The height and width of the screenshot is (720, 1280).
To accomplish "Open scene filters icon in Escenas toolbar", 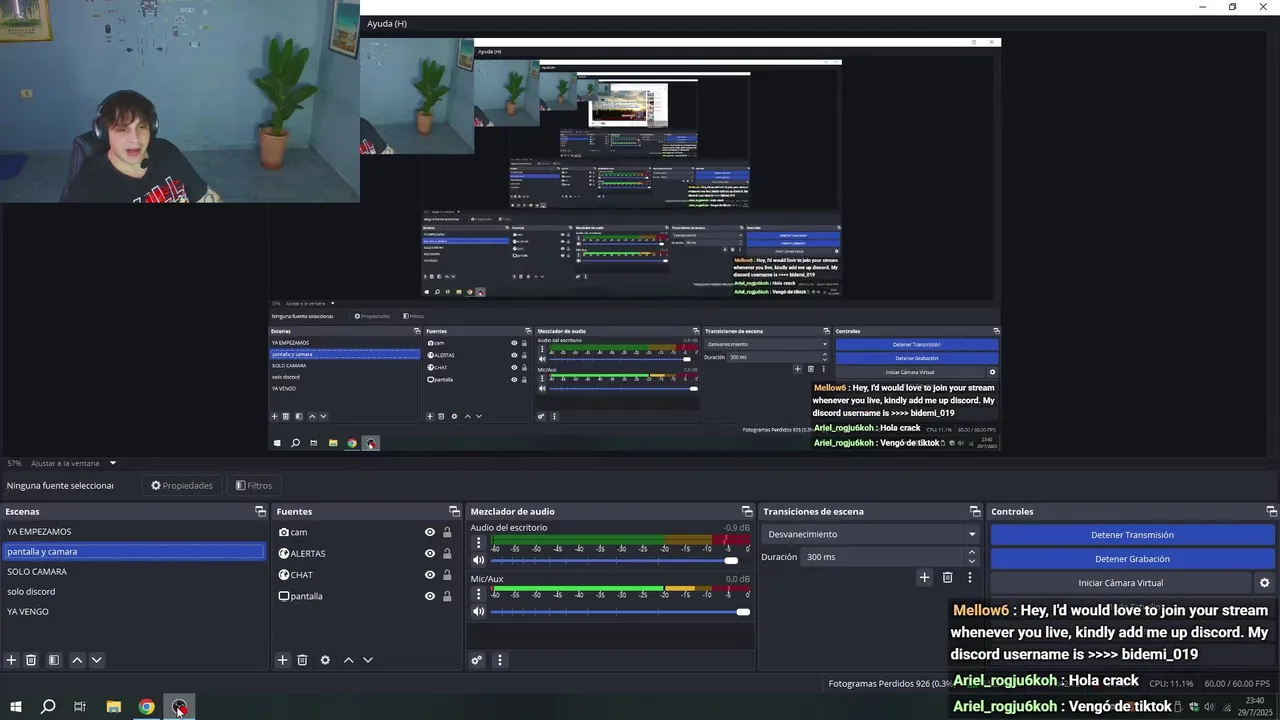I will tap(54, 660).
